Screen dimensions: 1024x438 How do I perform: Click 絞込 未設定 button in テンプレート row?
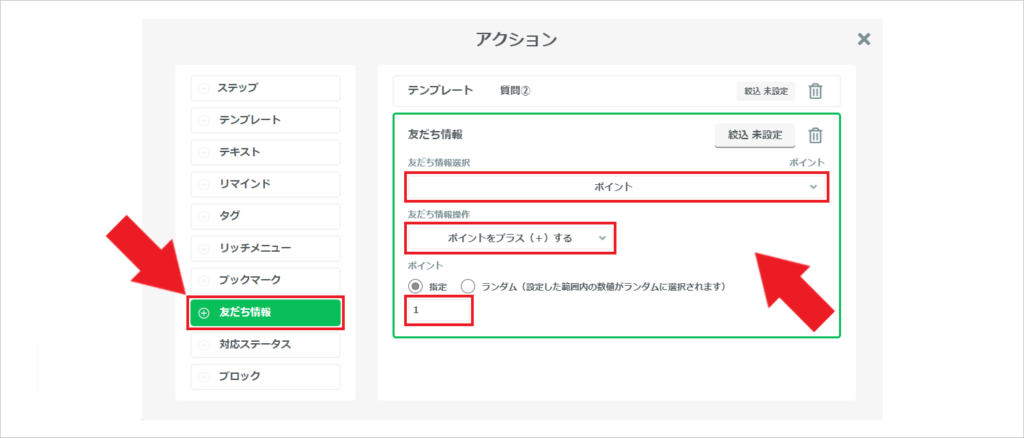(765, 91)
